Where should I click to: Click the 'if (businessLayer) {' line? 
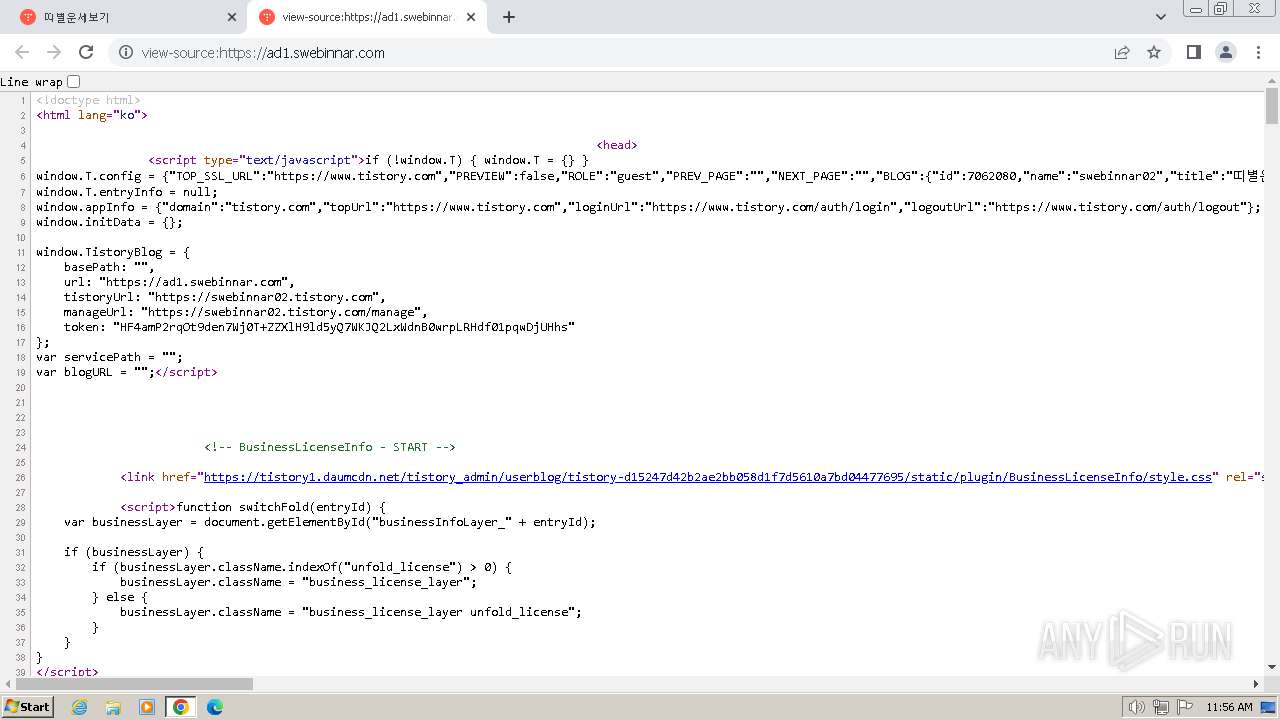pyautogui.click(x=134, y=552)
